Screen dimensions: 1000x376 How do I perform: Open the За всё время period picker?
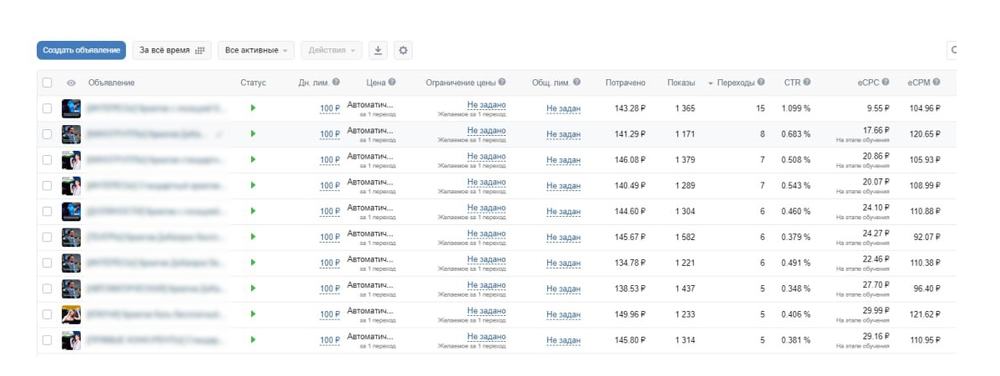tap(172, 50)
